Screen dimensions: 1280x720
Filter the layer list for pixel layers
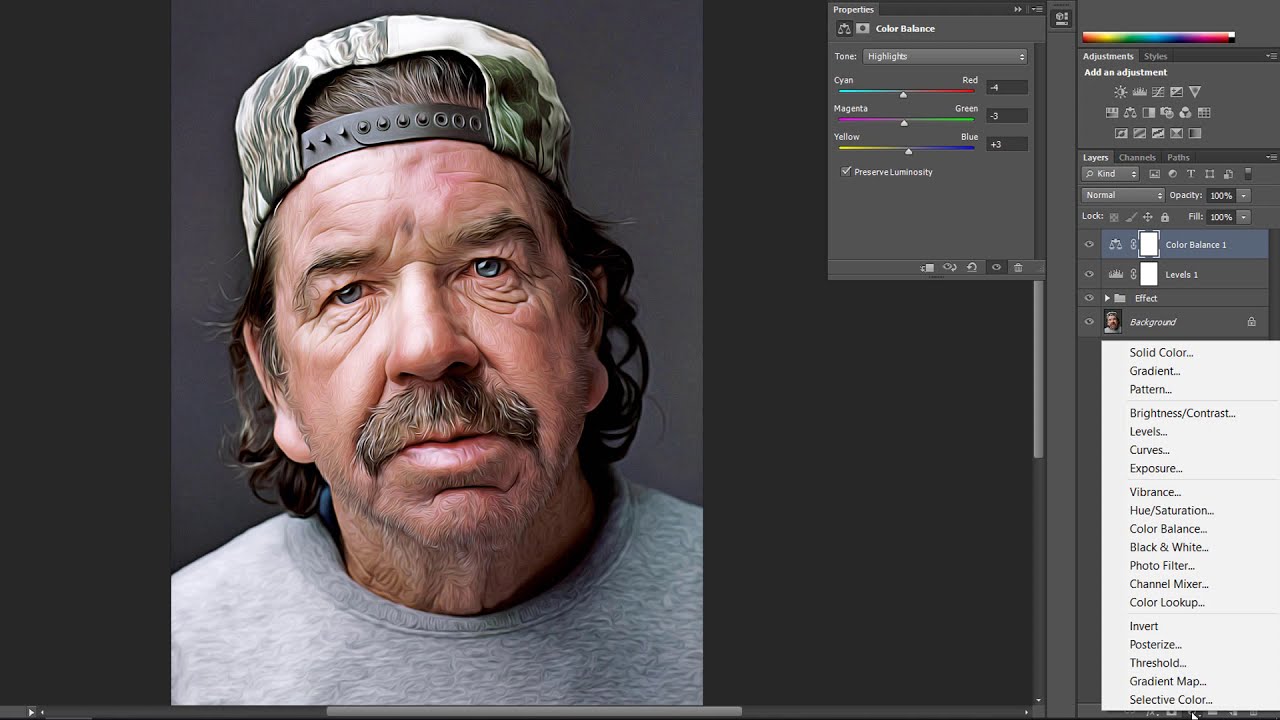[1154, 174]
